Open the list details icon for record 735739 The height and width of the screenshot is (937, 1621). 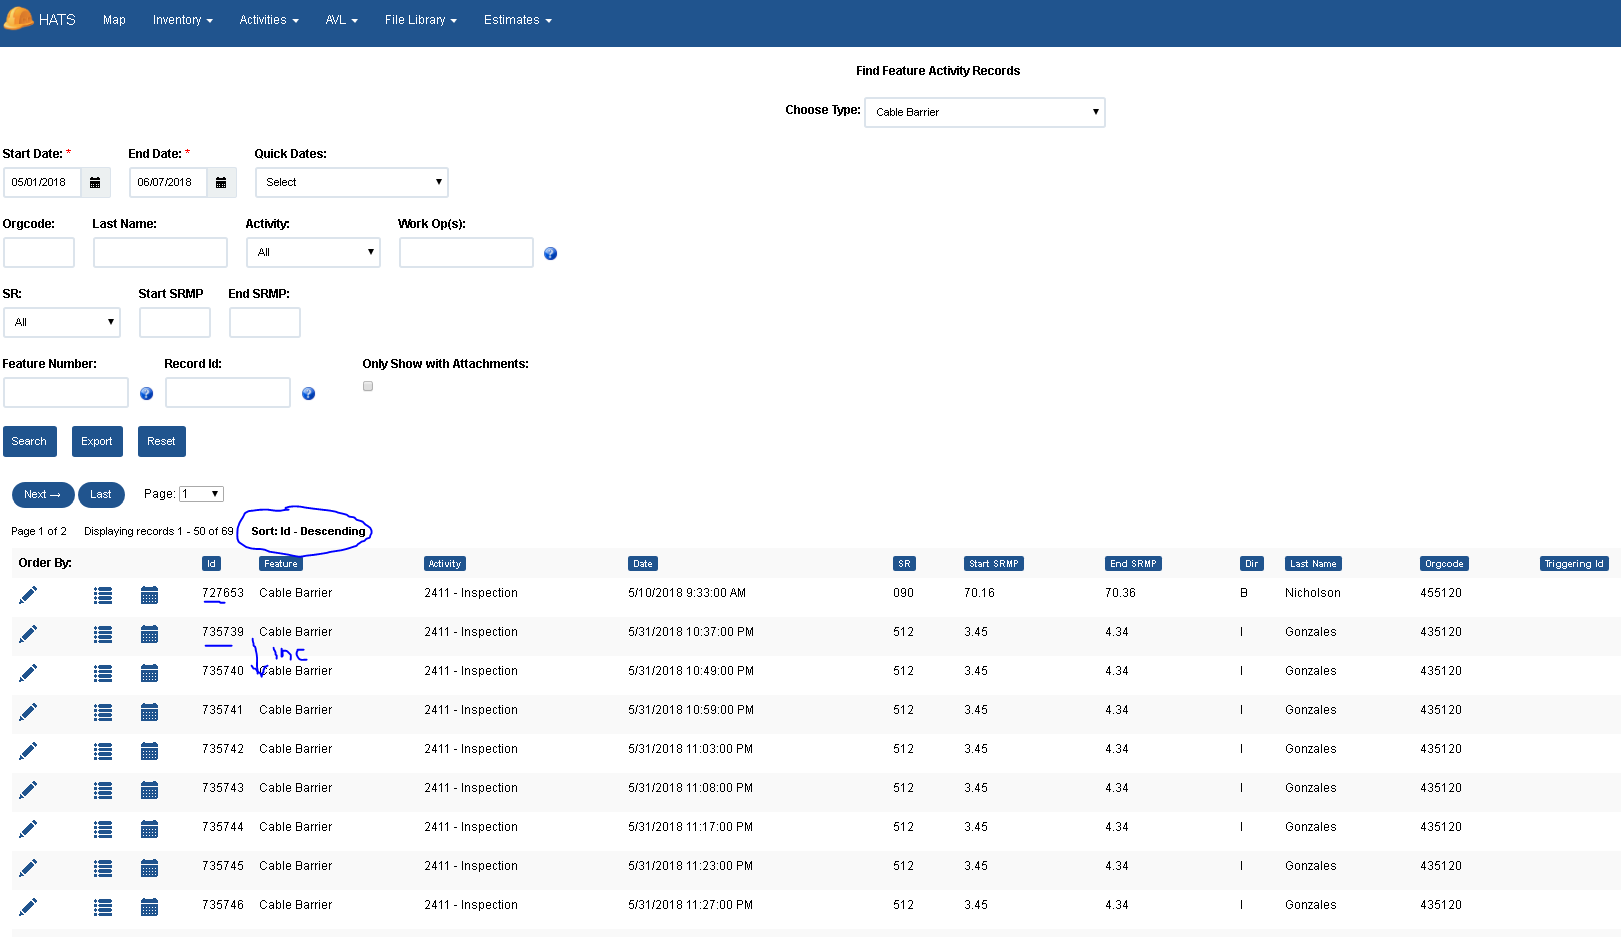[103, 634]
